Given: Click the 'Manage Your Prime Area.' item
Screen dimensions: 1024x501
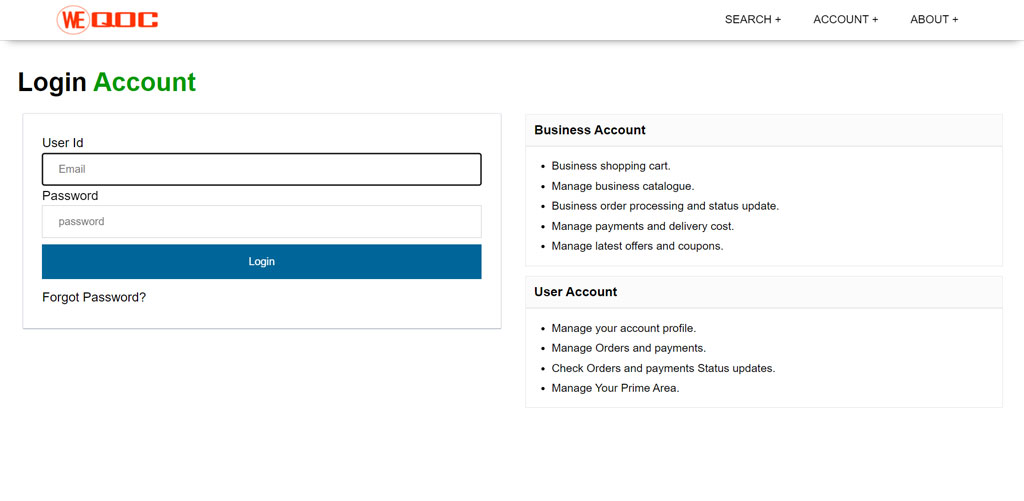Looking at the screenshot, I should (x=615, y=388).
